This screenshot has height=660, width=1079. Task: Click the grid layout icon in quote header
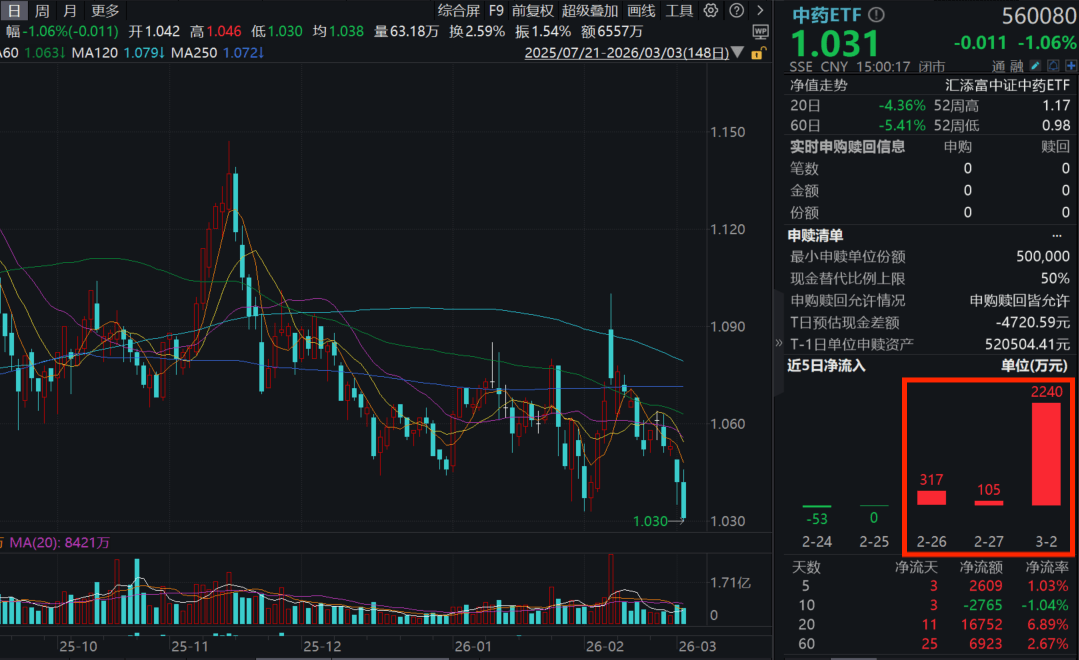click(1054, 66)
